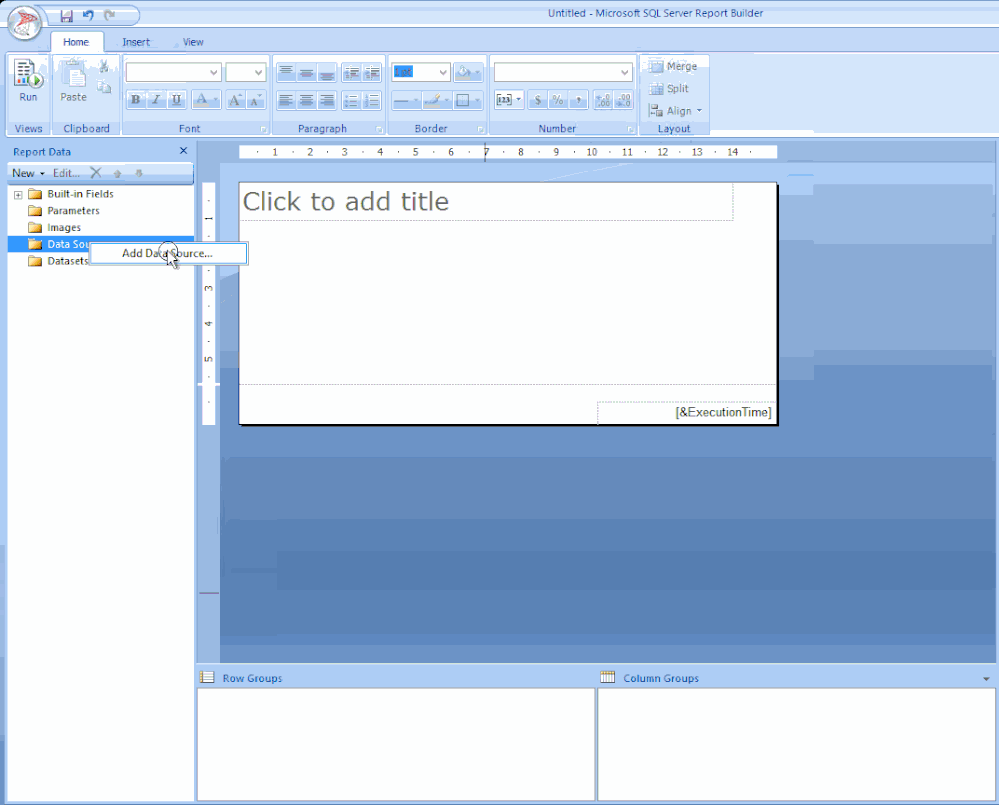Open the Paragraph dialog launcher

click(379, 129)
